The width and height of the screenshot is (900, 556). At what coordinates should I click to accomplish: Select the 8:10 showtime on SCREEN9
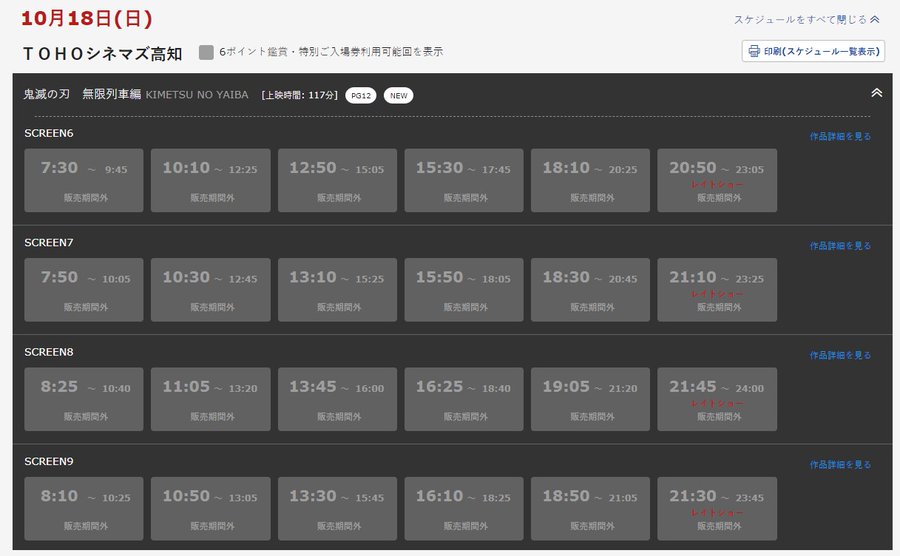click(84, 509)
